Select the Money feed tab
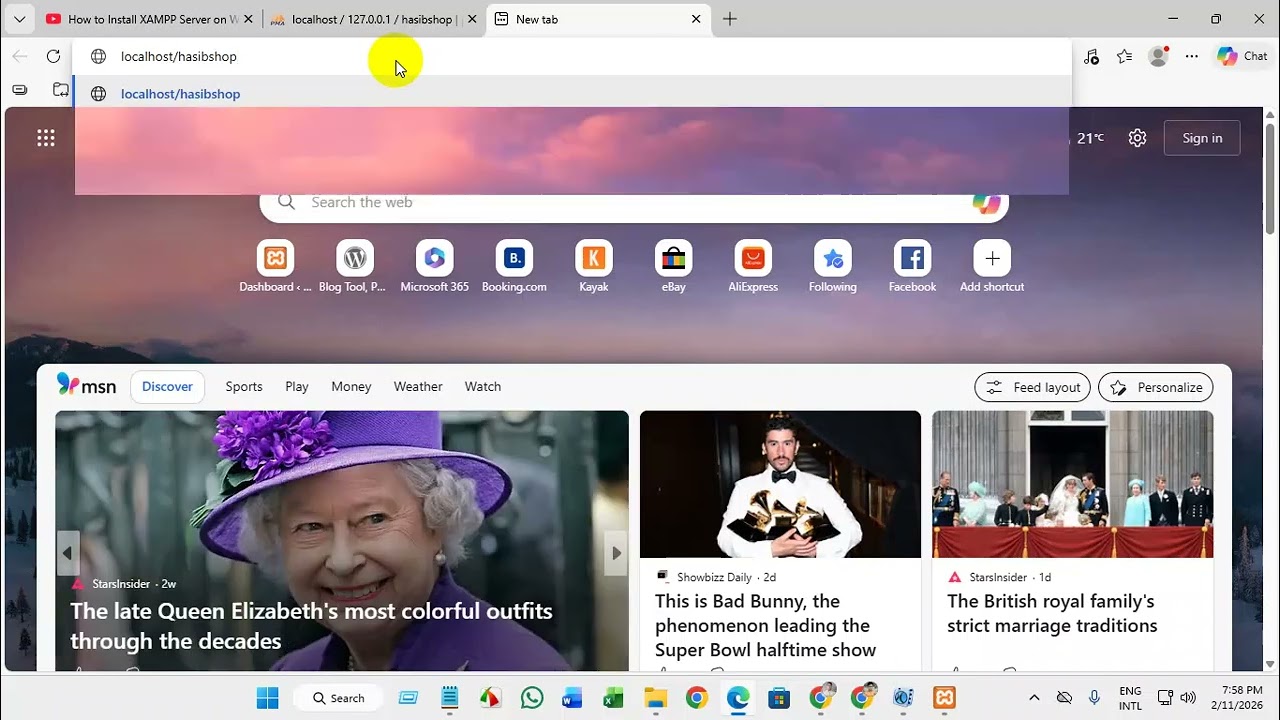The width and height of the screenshot is (1280, 720). click(351, 386)
